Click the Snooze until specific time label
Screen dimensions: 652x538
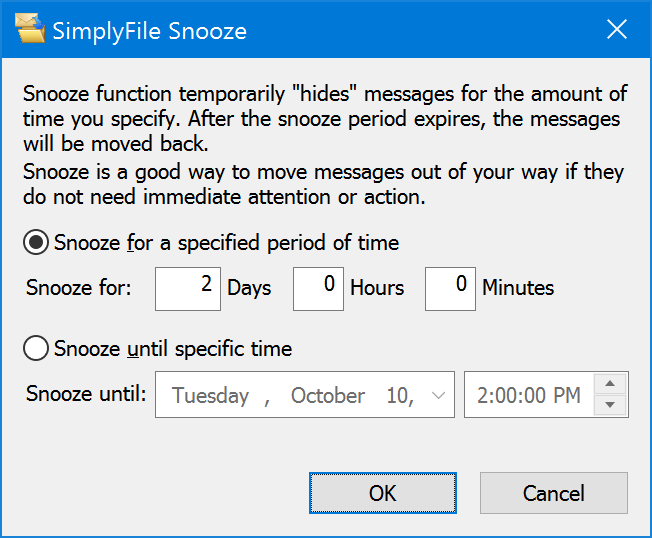(x=173, y=348)
